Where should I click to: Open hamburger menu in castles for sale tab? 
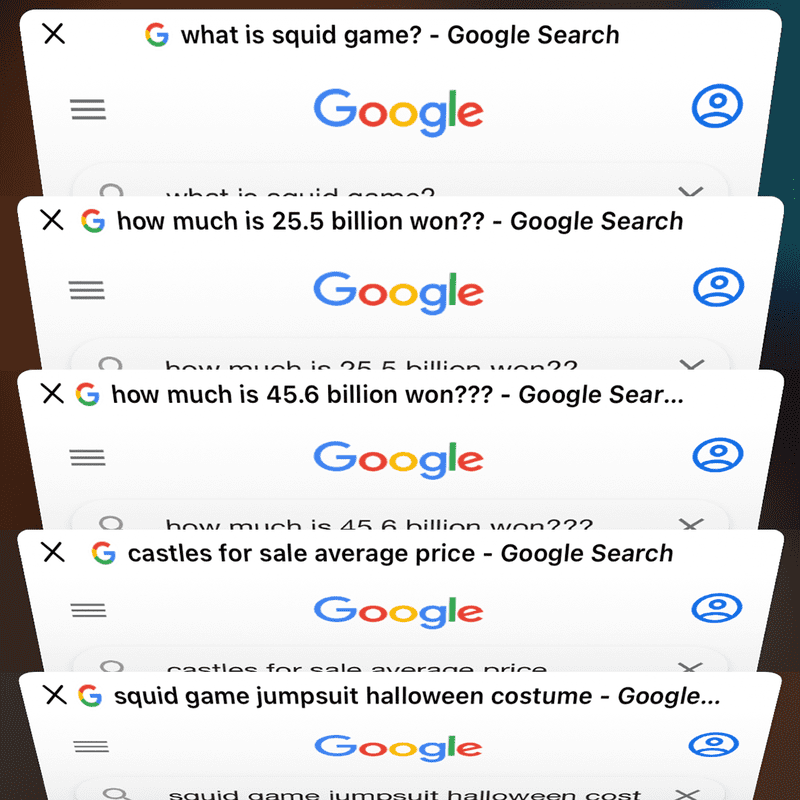tap(89, 610)
